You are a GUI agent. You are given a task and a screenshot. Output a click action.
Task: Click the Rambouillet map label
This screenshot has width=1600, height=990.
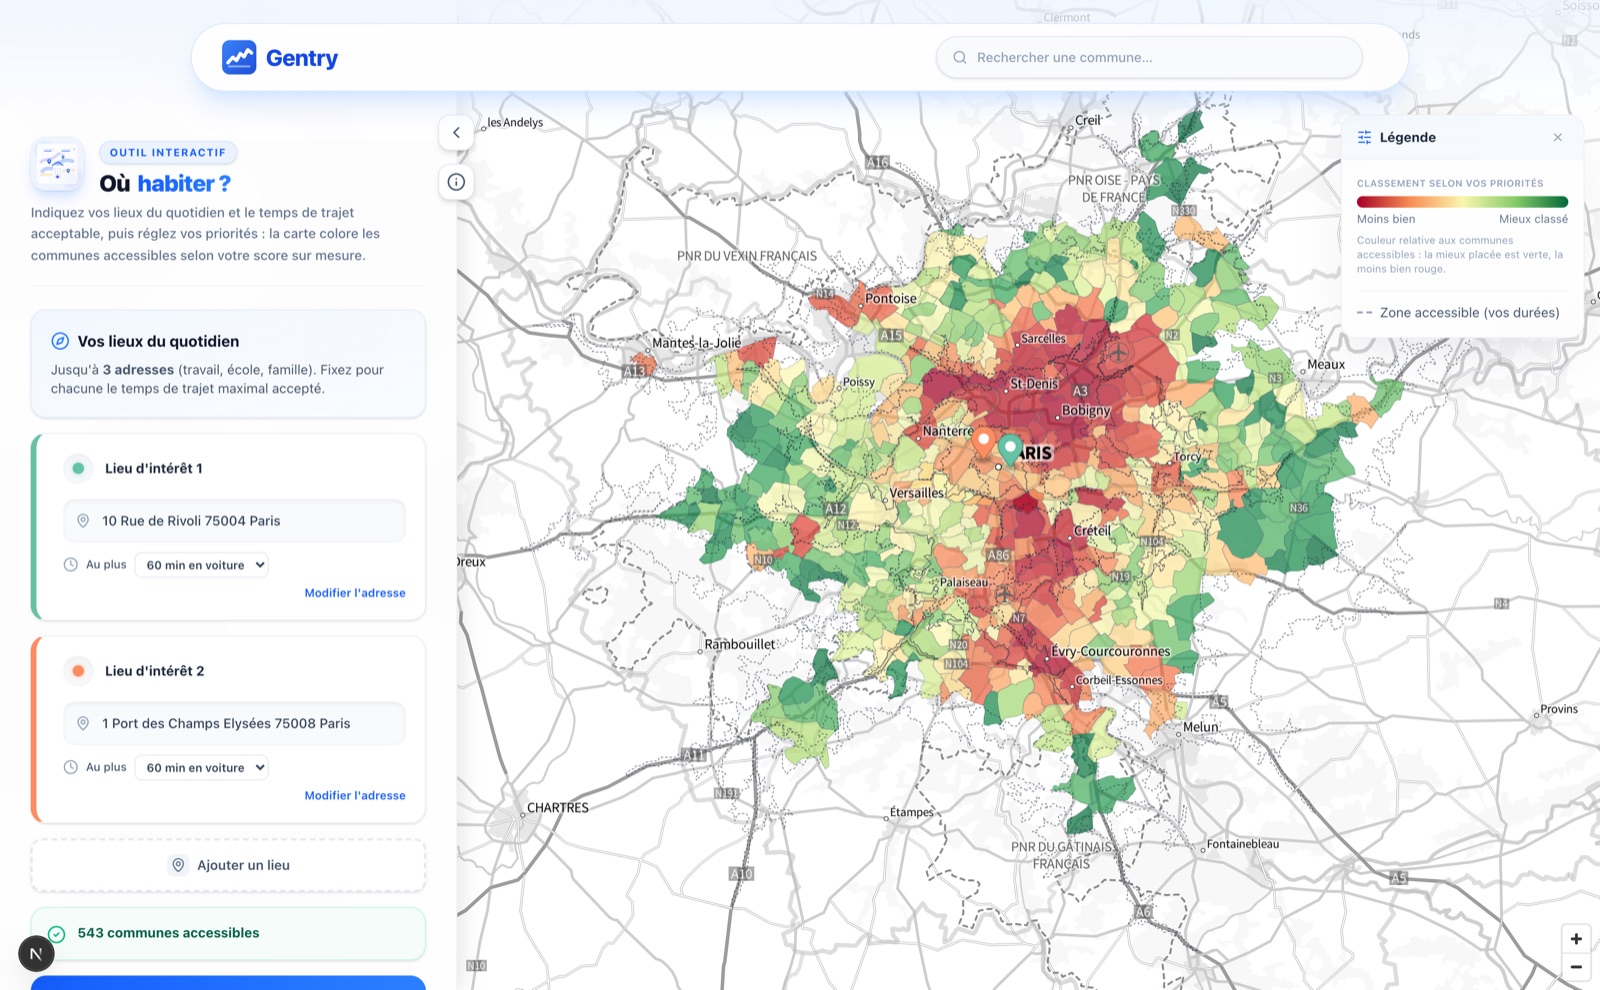739,644
